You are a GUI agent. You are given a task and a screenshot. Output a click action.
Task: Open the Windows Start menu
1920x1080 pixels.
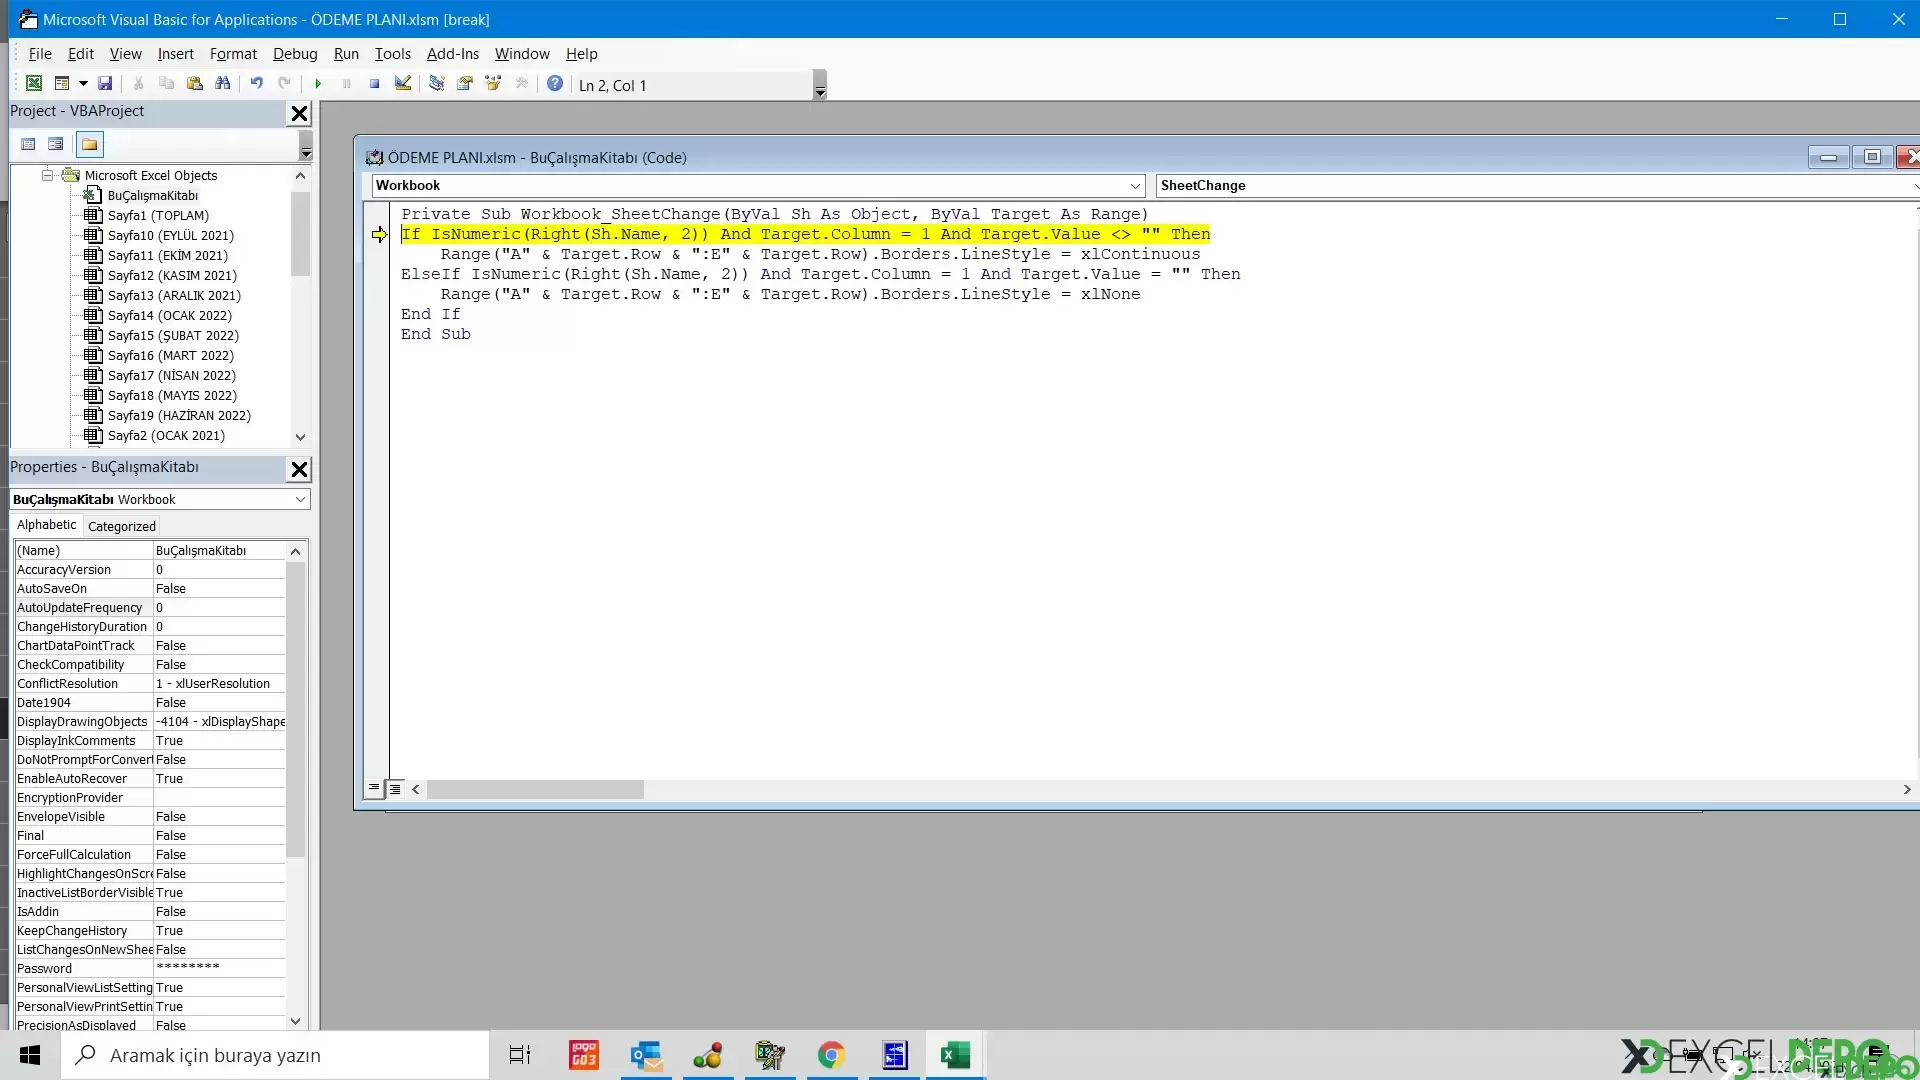click(x=30, y=1055)
